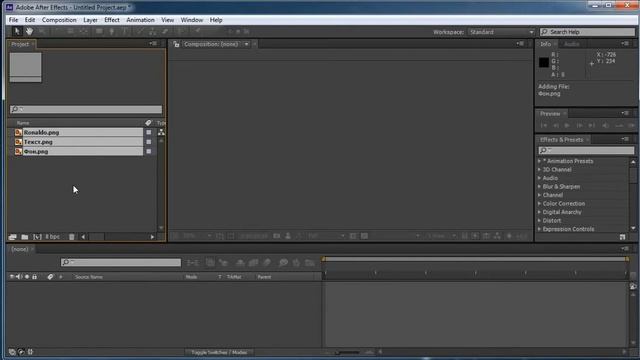
Task: Click the solo column header in timeline
Action: [27, 277]
